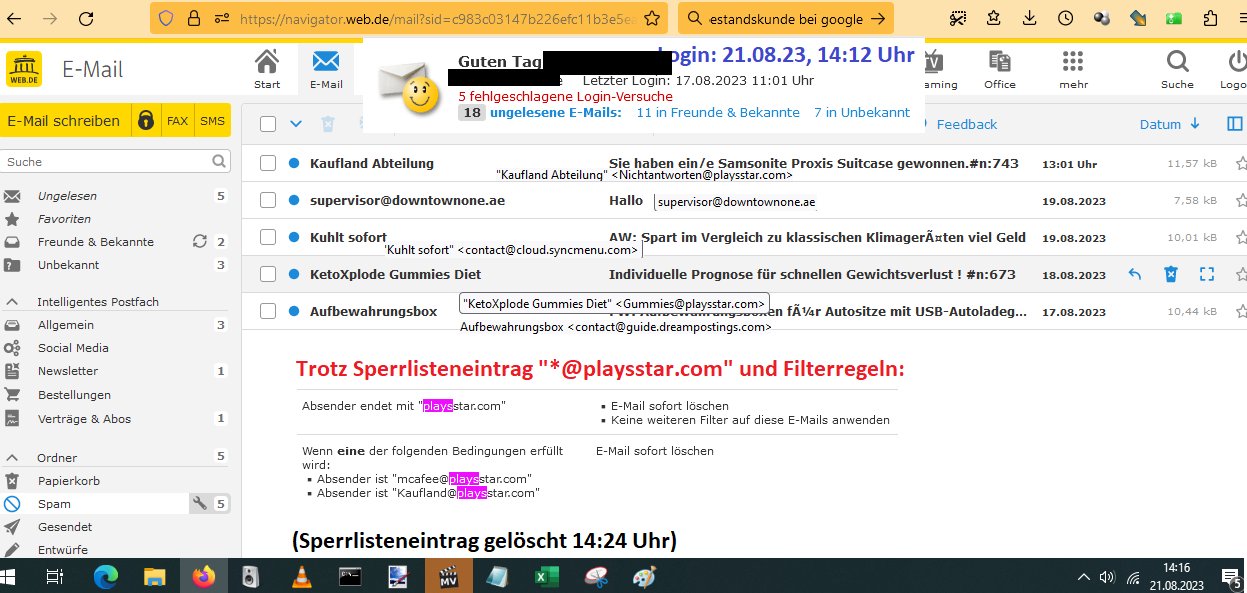Toggle the sort direction arrow next to Datum
Screen dimensions: 1247x593
point(1194,124)
